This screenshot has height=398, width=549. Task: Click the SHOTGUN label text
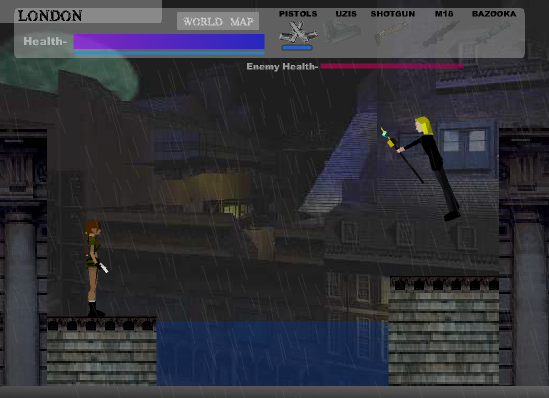[x=393, y=14]
